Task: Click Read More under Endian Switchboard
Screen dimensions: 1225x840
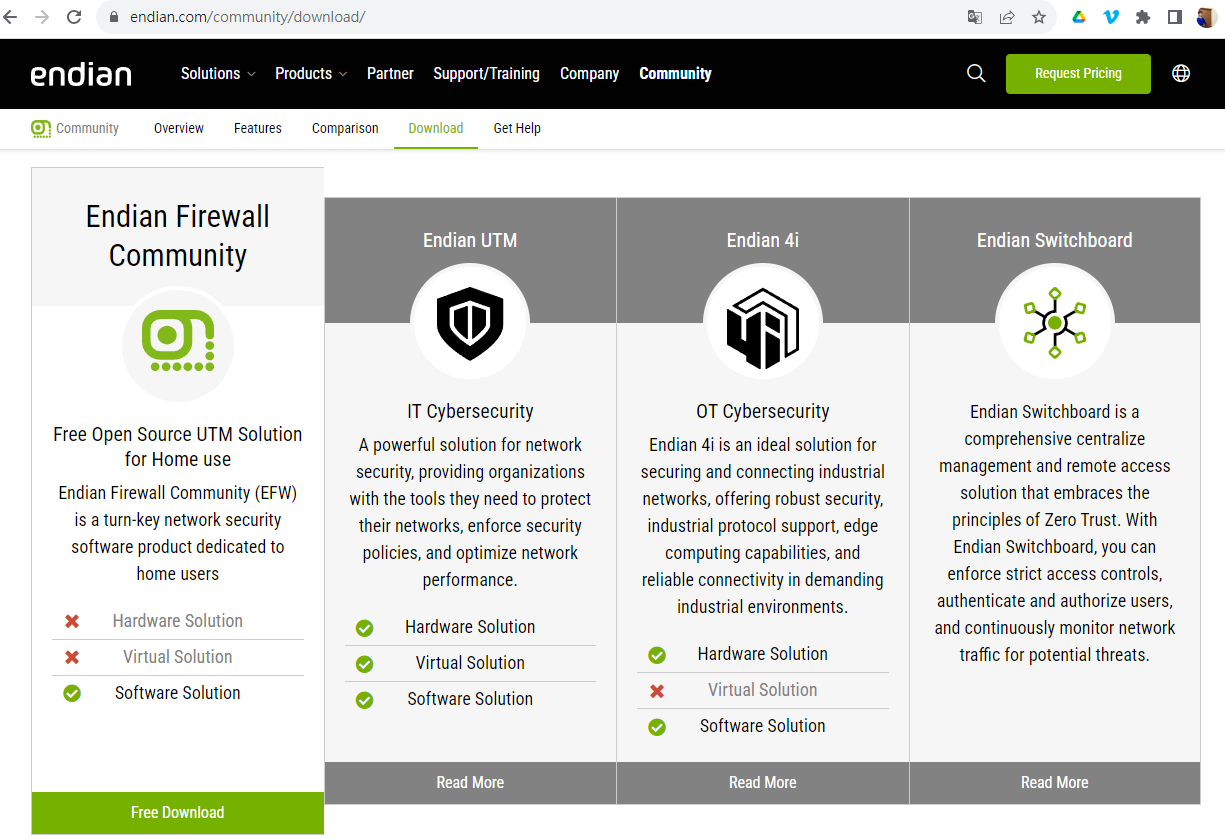Action: tap(1055, 783)
